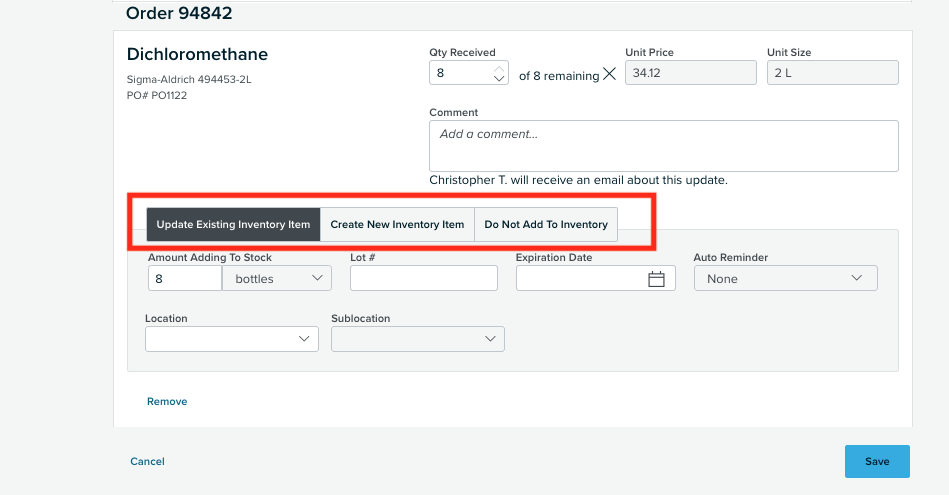Open the Location dropdown

click(232, 339)
